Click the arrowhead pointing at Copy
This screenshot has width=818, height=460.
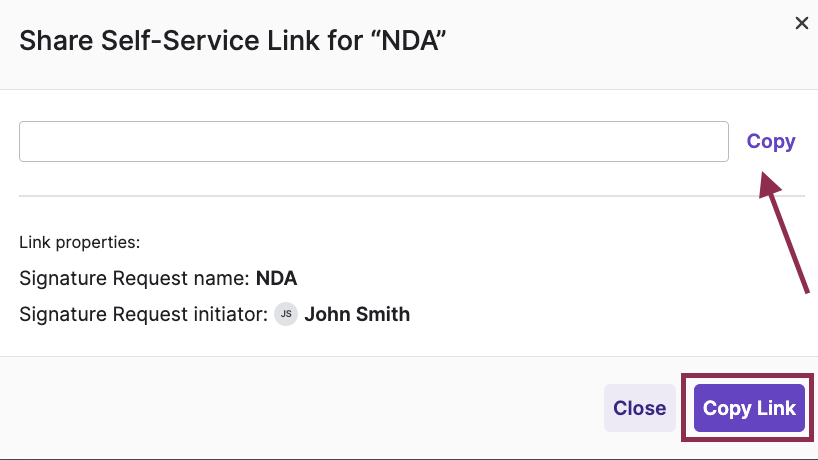pos(768,182)
